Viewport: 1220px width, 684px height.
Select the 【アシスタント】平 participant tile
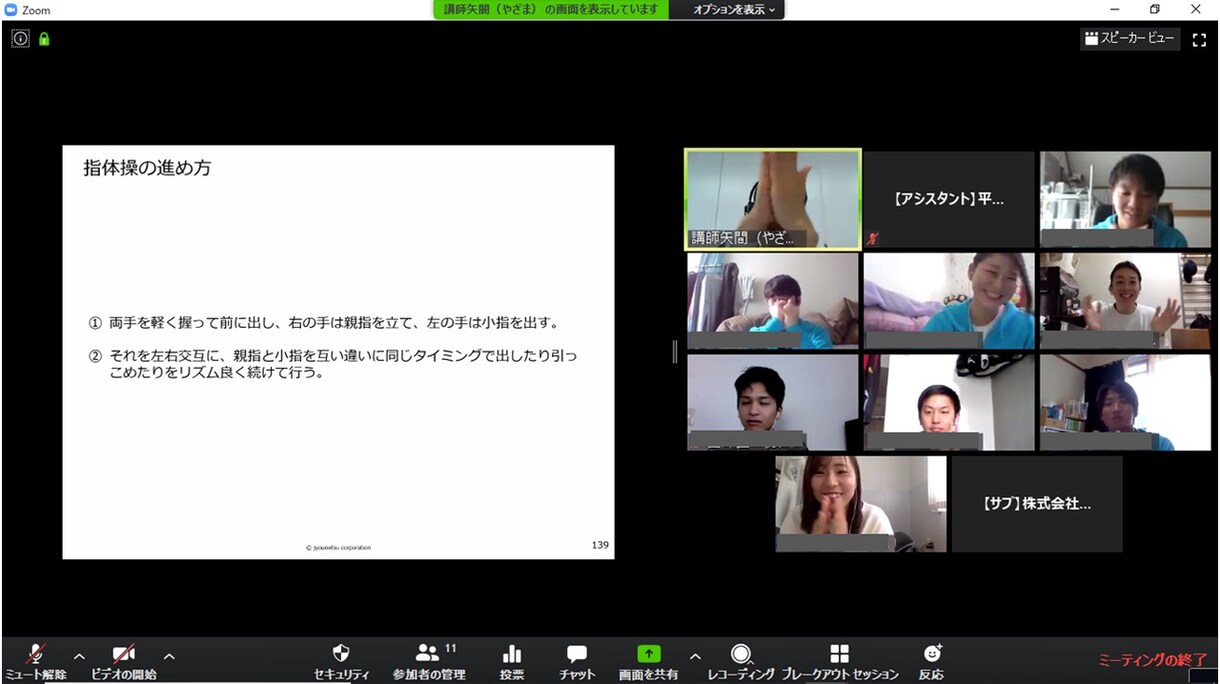pyautogui.click(x=949, y=199)
